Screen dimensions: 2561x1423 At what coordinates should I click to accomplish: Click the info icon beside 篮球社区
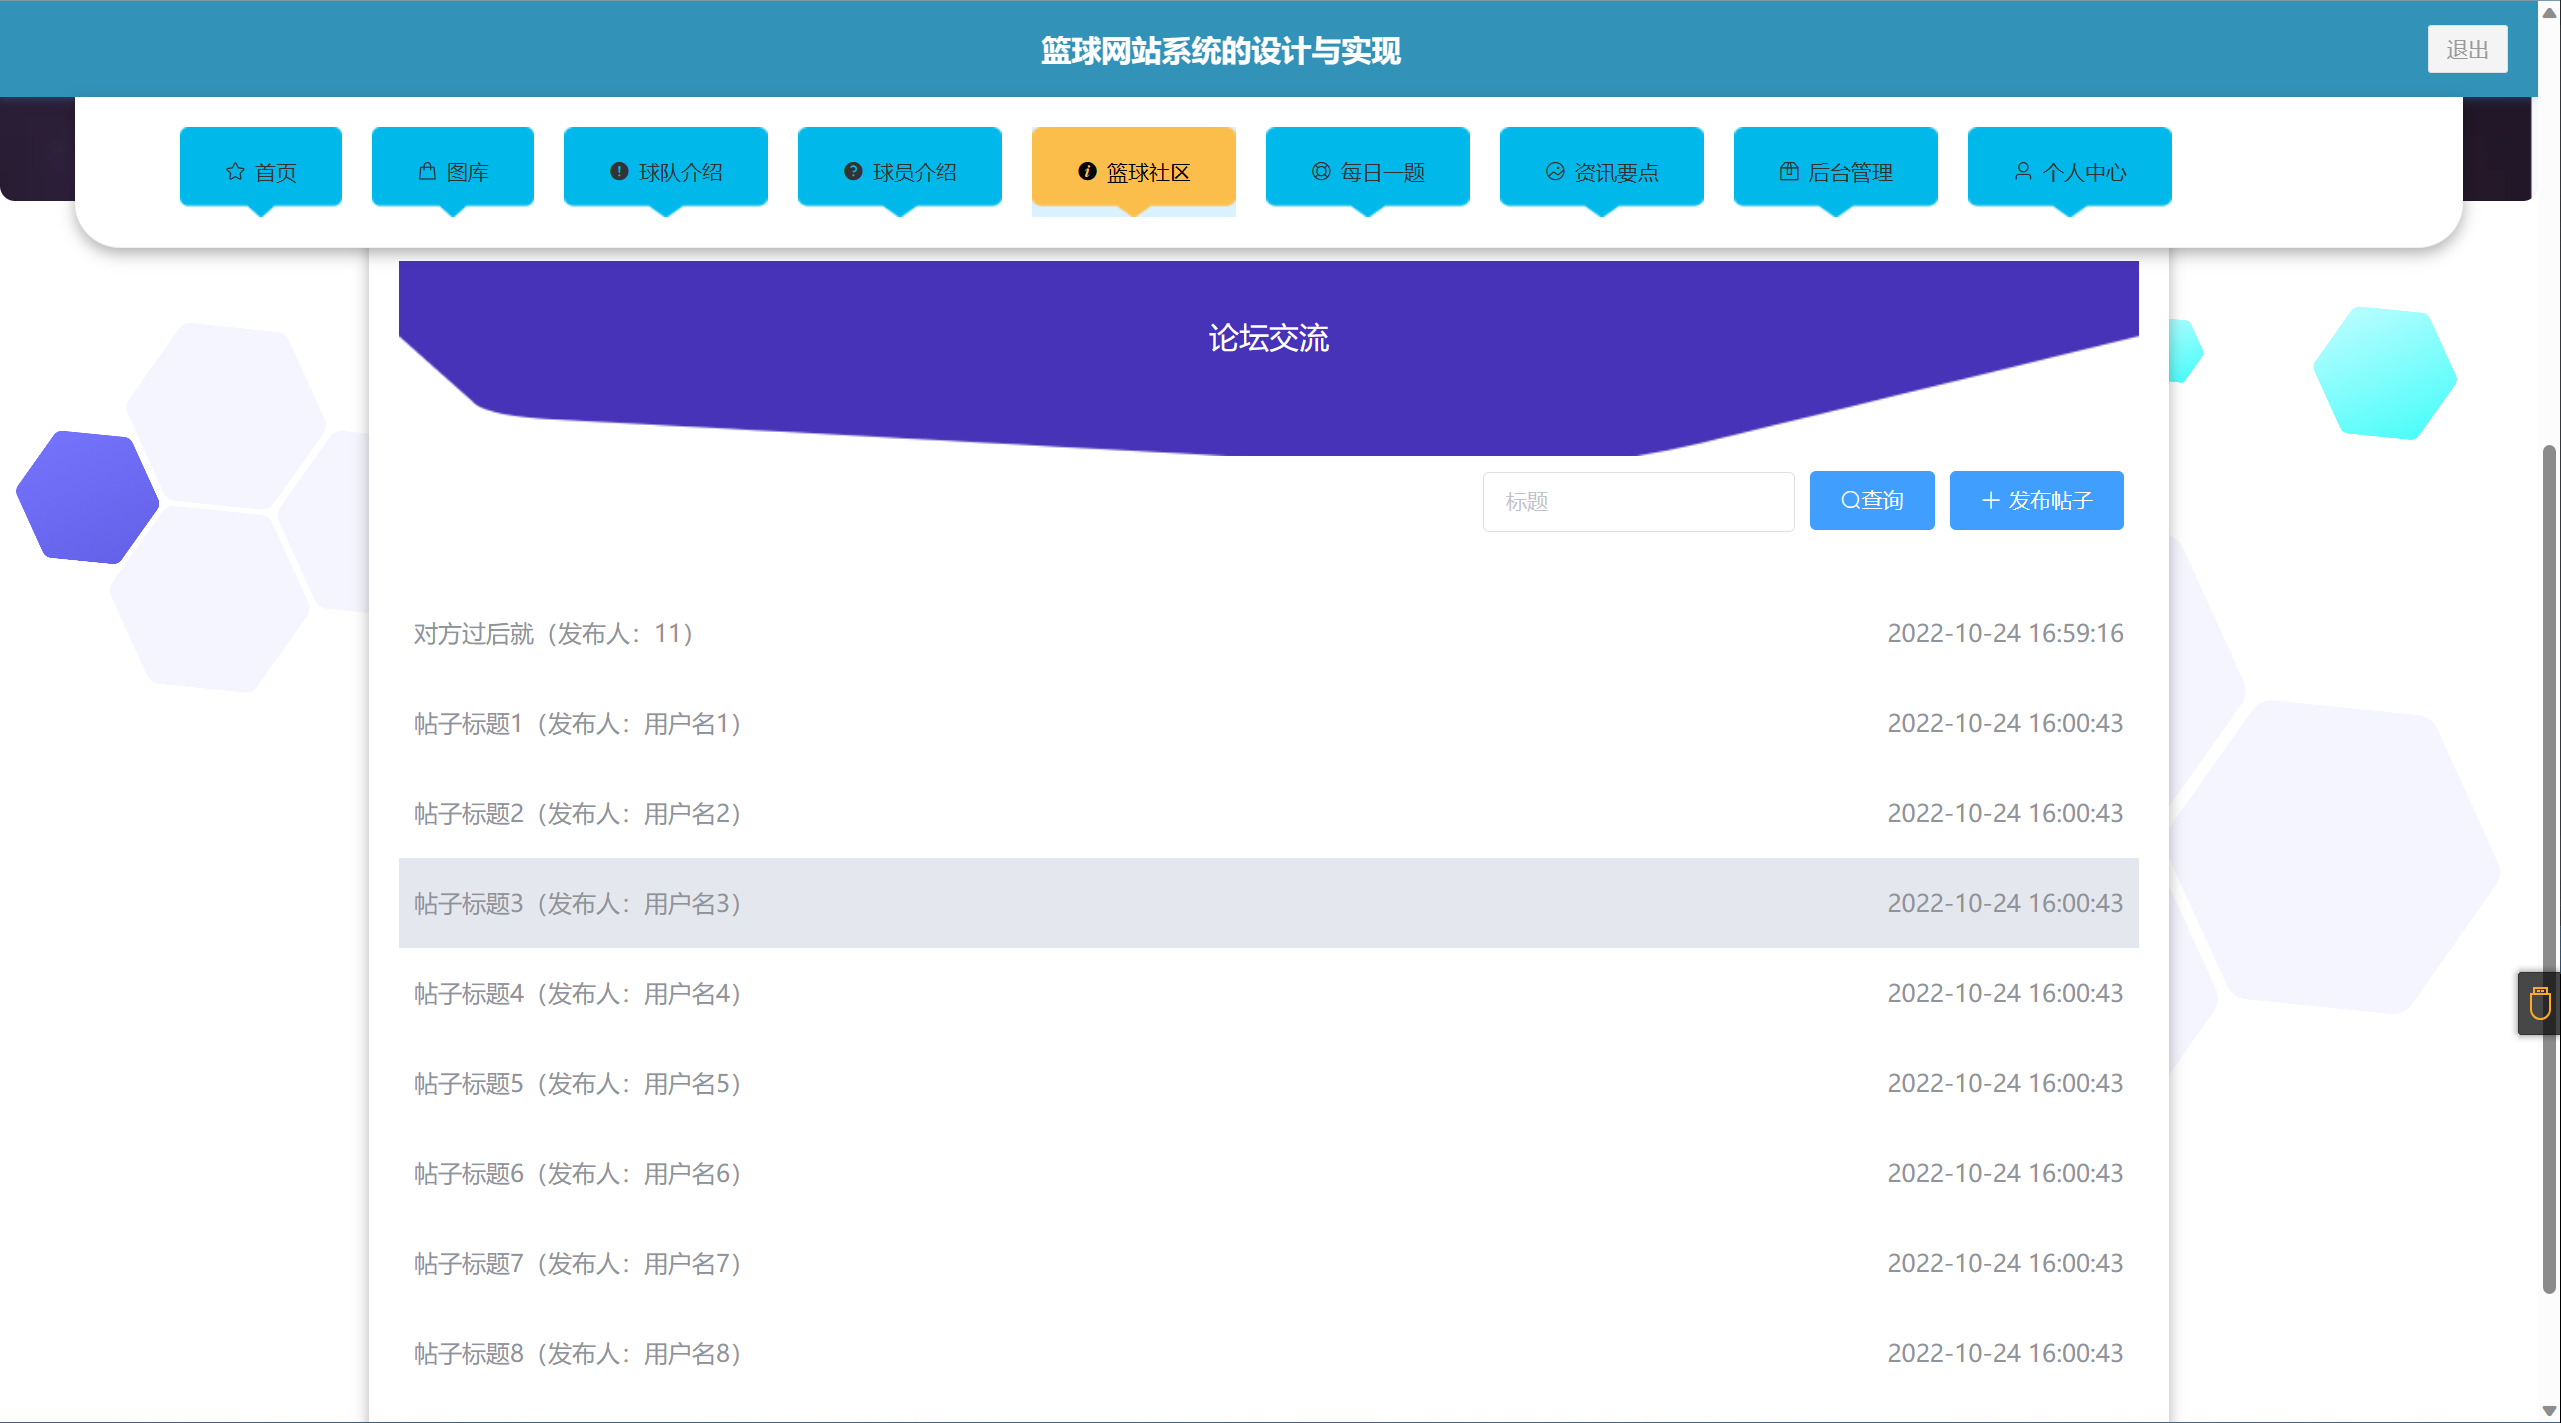1087,172
